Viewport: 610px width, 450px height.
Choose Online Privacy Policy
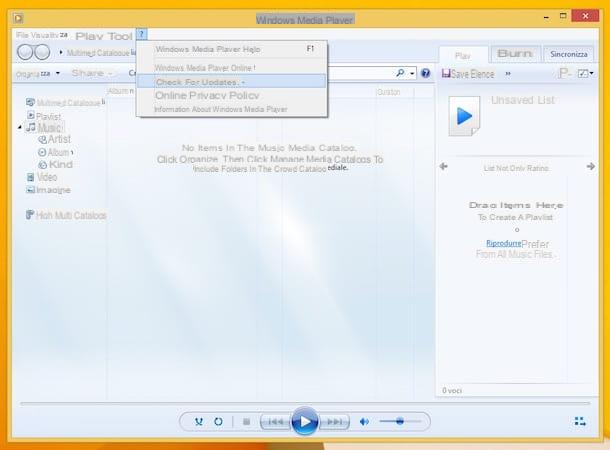point(231,95)
